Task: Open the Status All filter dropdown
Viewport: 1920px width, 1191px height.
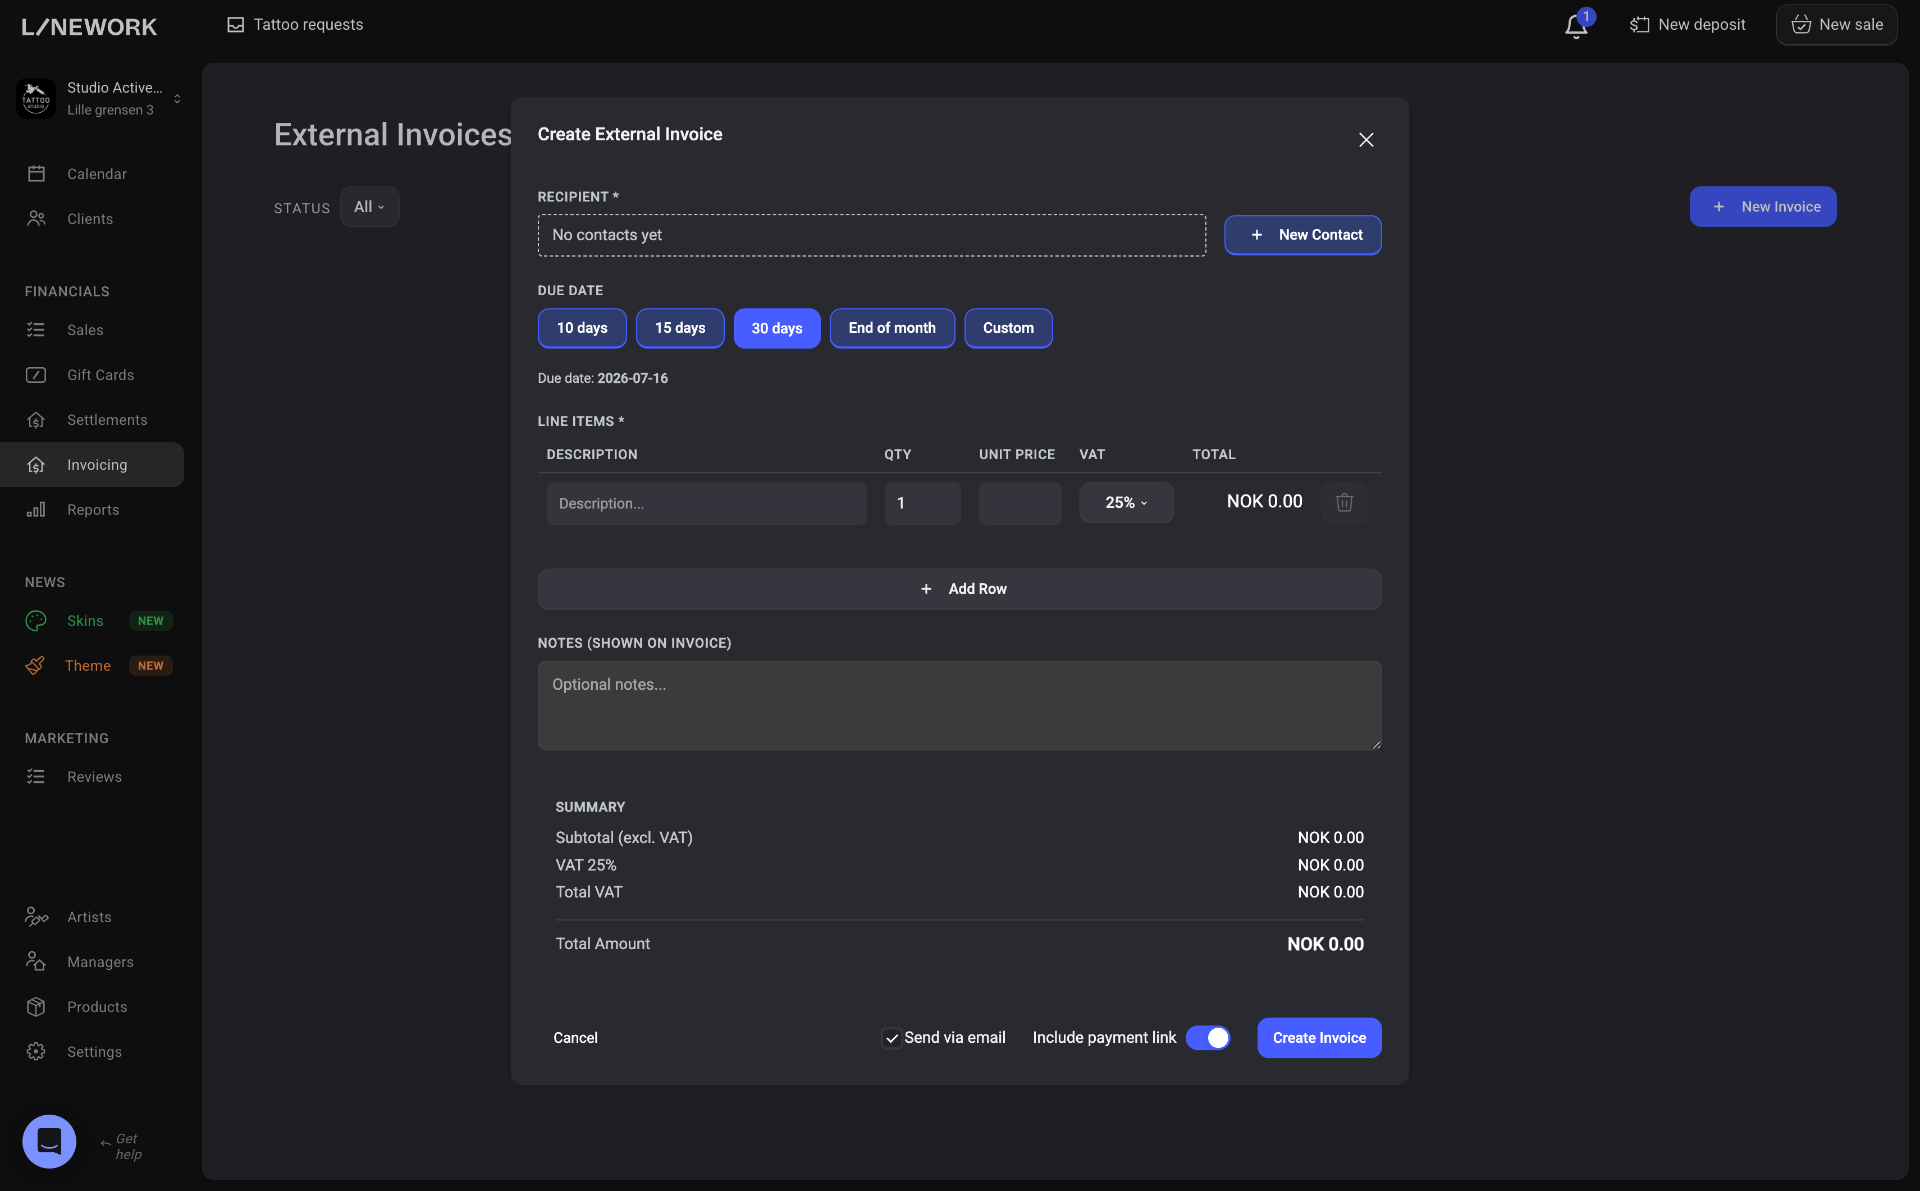Action: coord(369,207)
